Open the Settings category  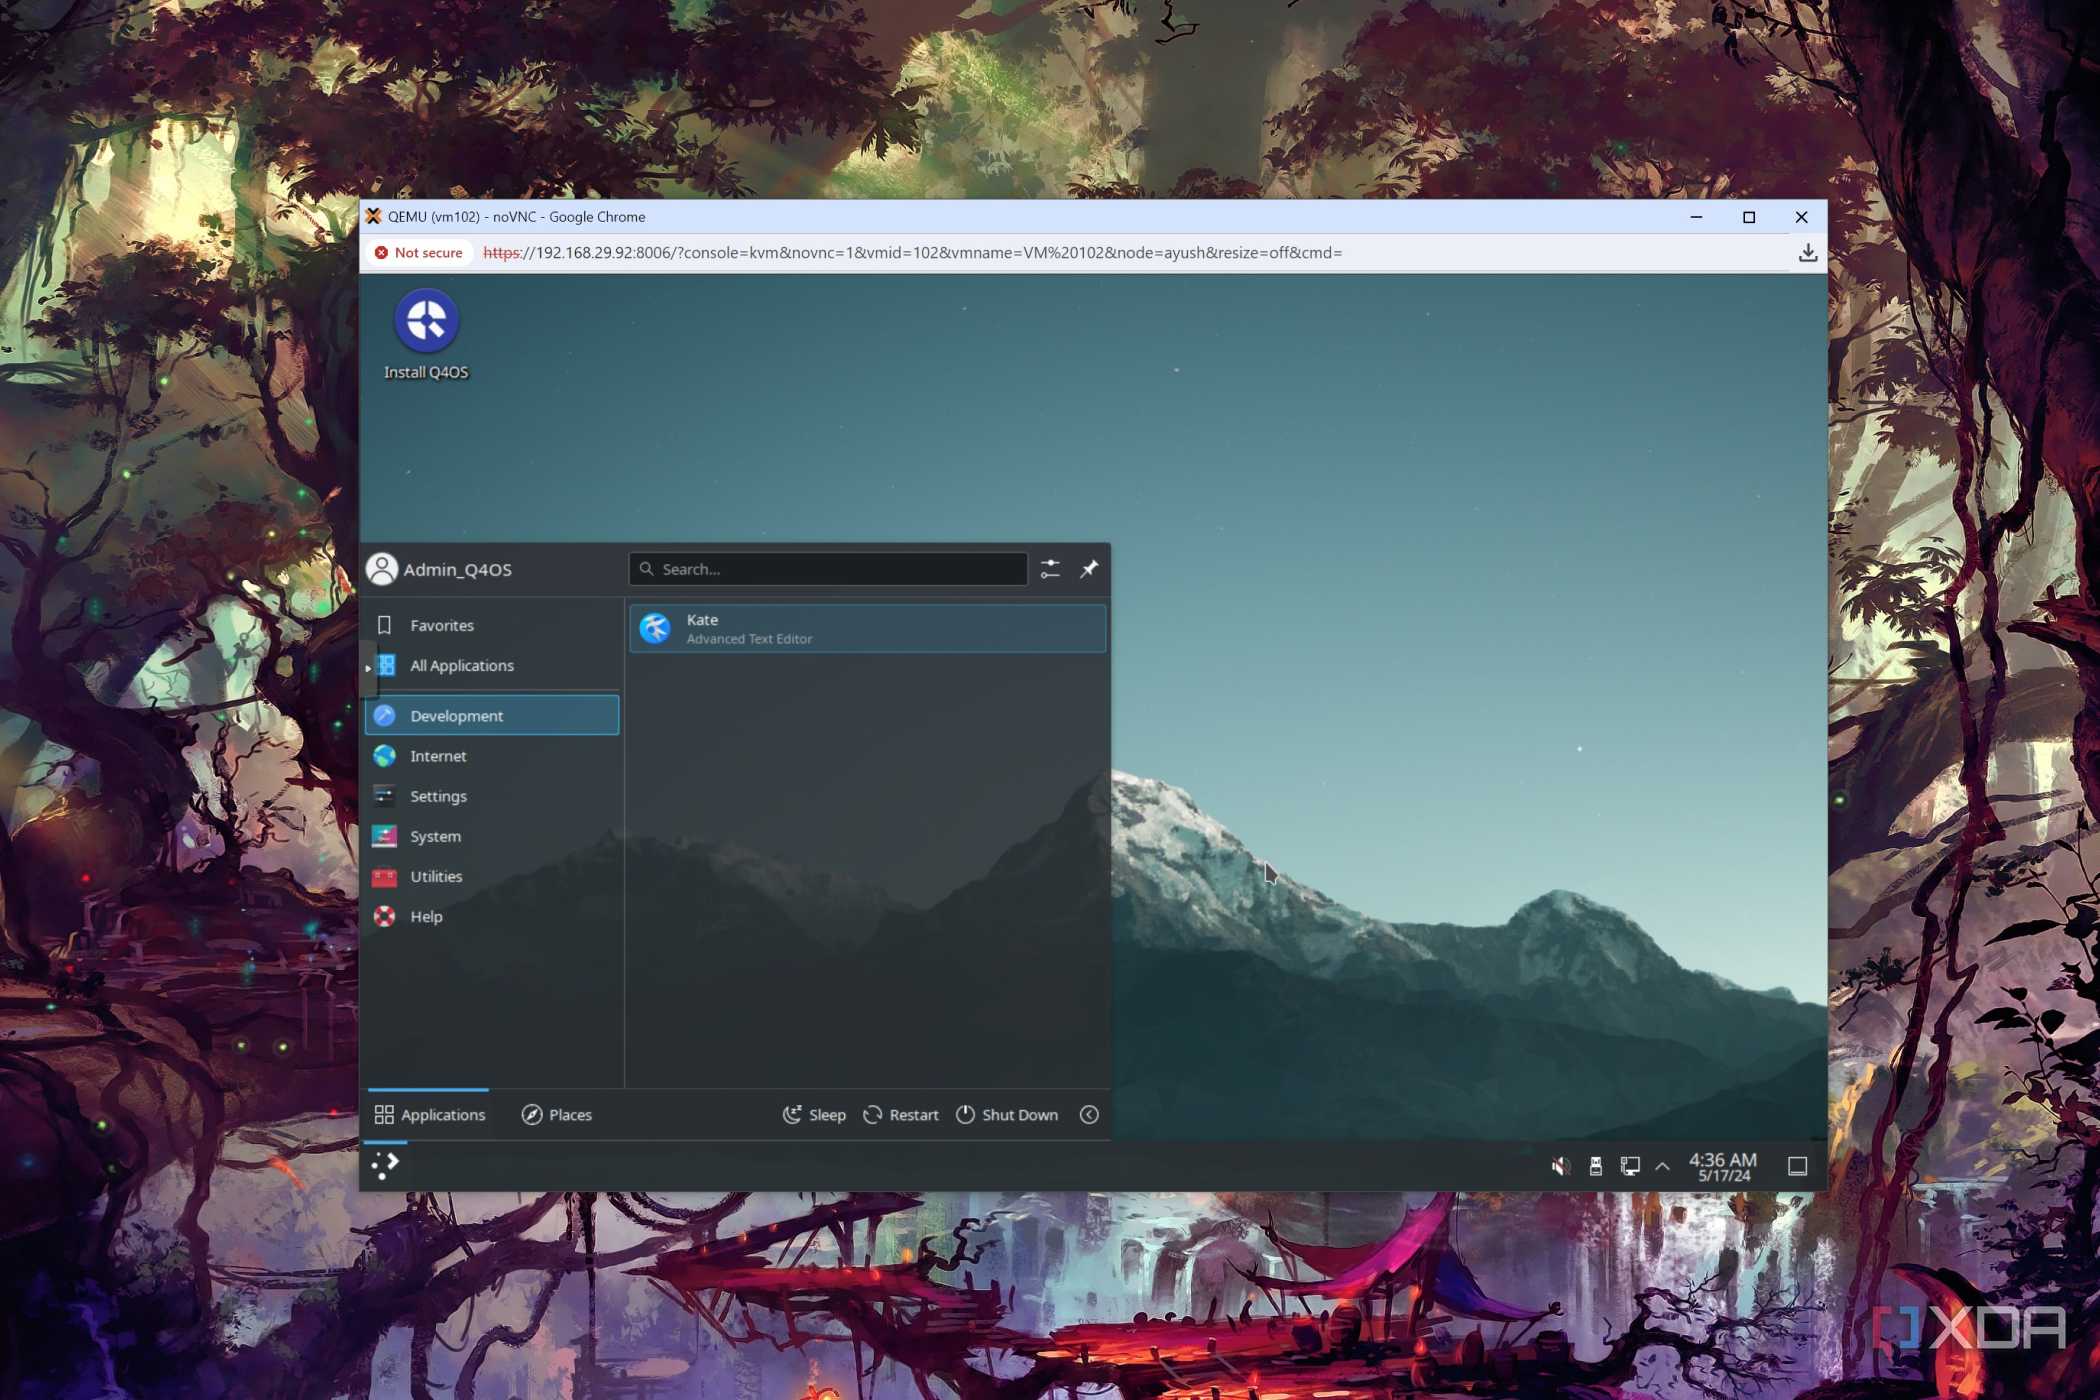tap(492, 796)
